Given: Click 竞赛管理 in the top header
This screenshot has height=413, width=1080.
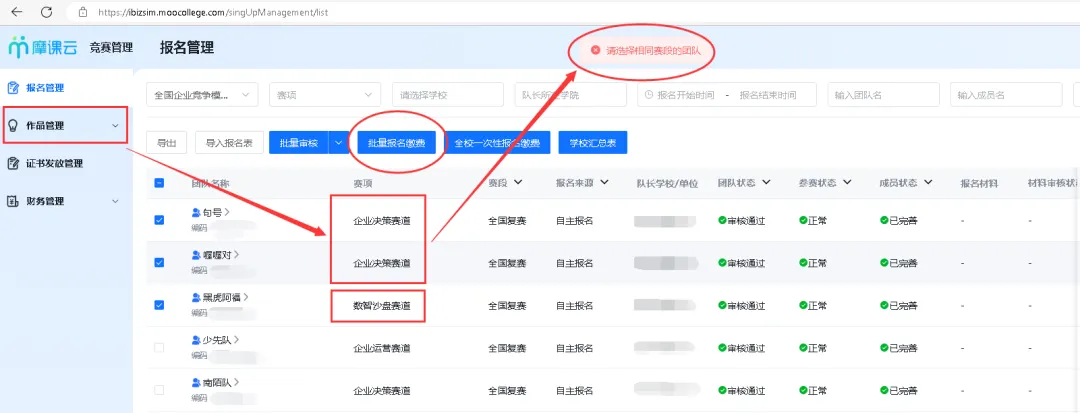Looking at the screenshot, I should (111, 47).
